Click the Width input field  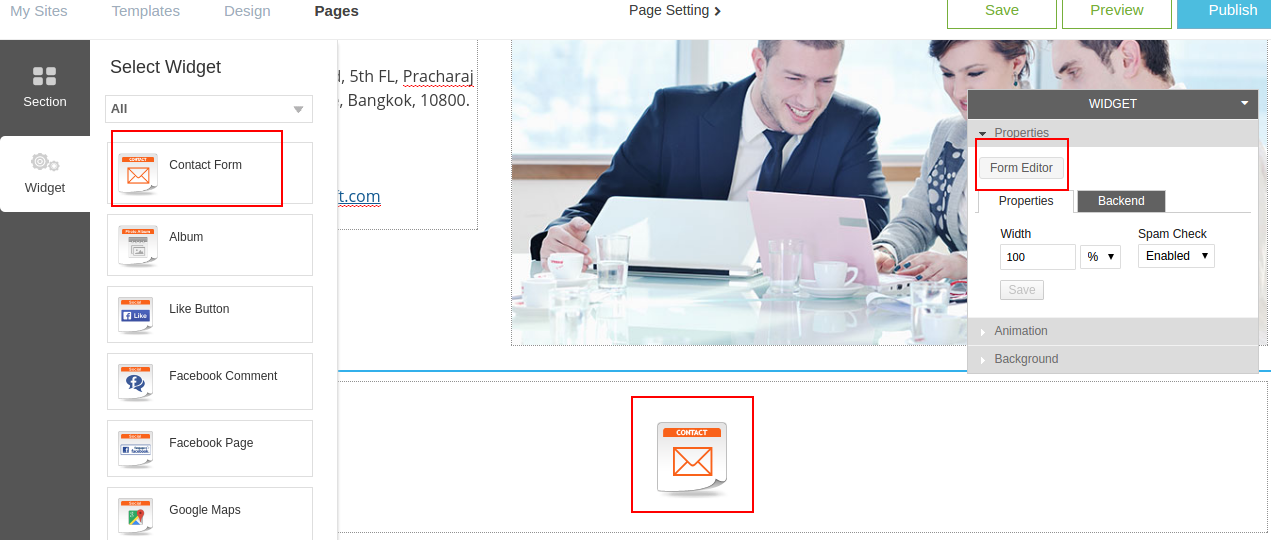(x=1037, y=257)
